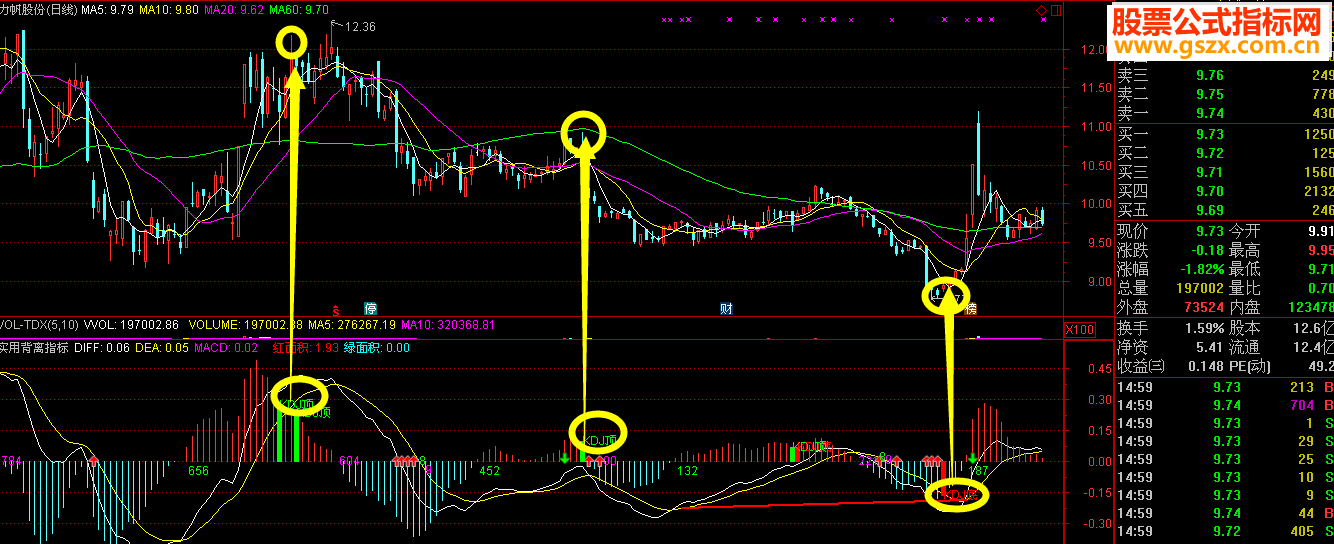
Task: Click the DEA: 0.05 value
Action: pos(161,348)
